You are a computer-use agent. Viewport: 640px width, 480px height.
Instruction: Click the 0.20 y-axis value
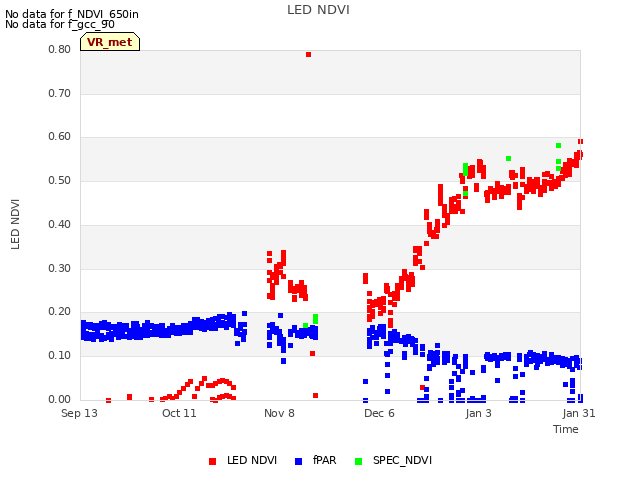(60, 312)
